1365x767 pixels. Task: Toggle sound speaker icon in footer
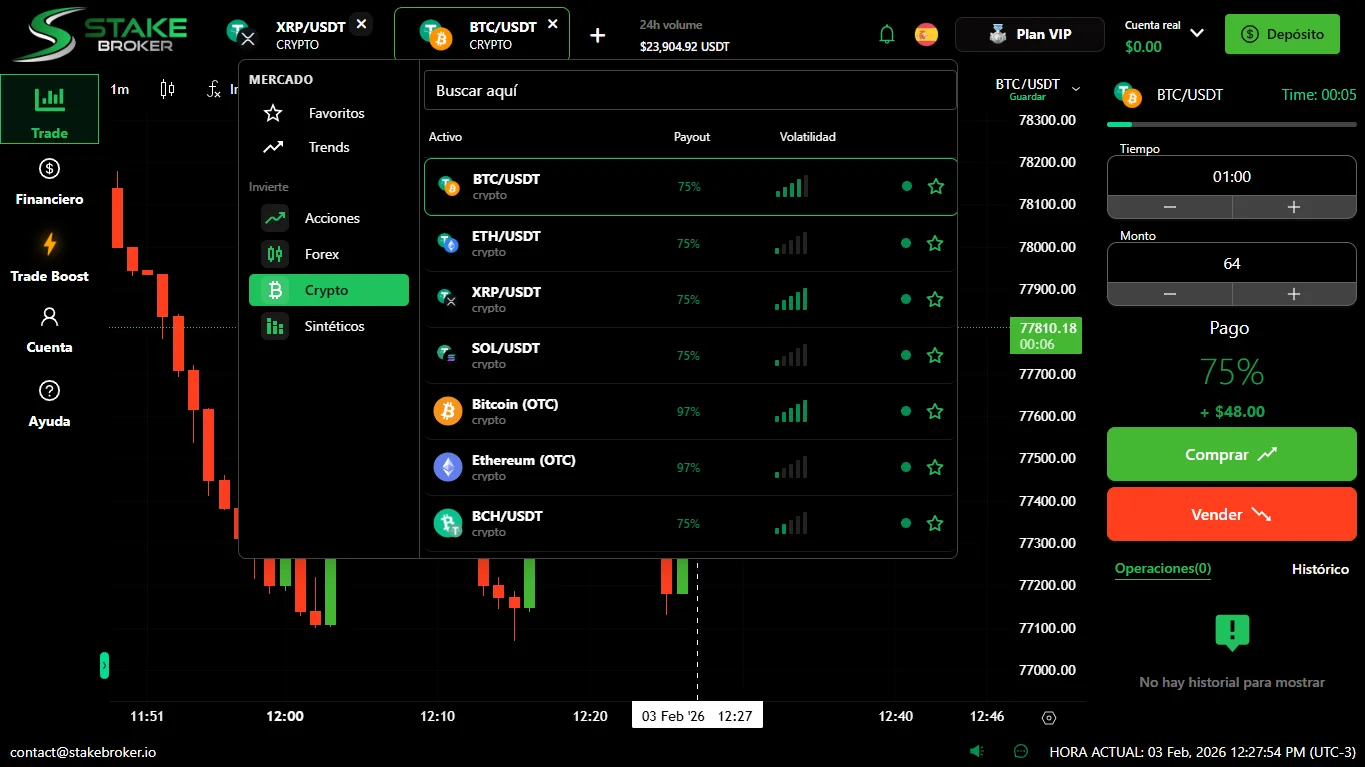pos(977,751)
